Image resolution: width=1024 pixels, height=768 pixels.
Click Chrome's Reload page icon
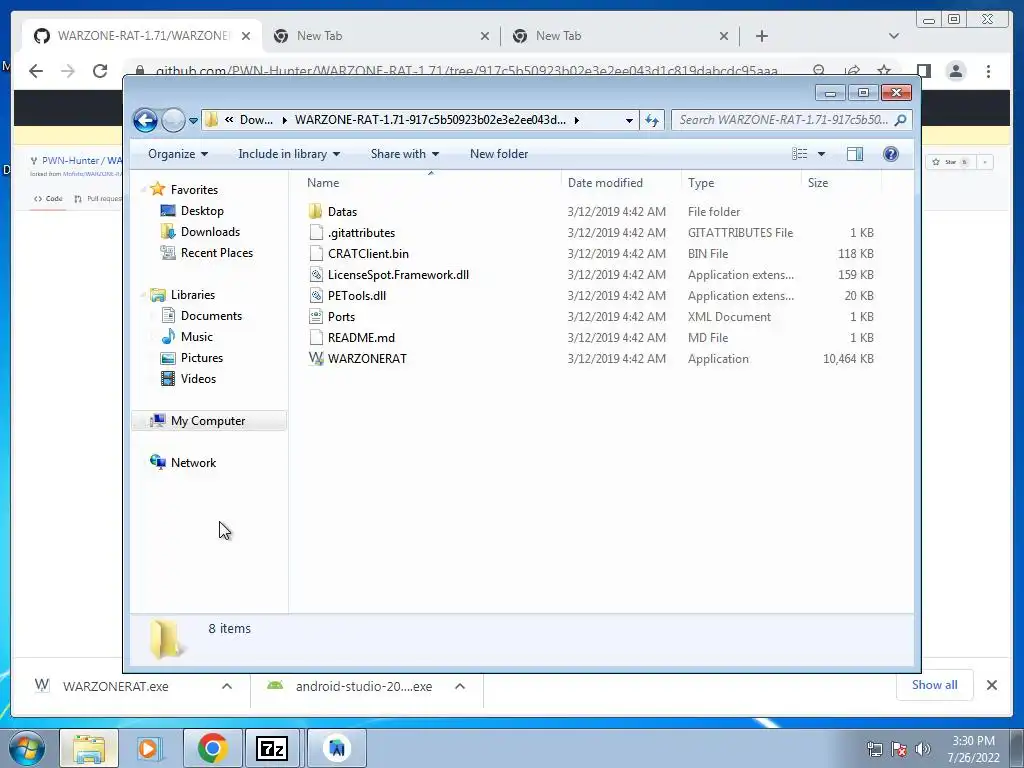tap(100, 71)
